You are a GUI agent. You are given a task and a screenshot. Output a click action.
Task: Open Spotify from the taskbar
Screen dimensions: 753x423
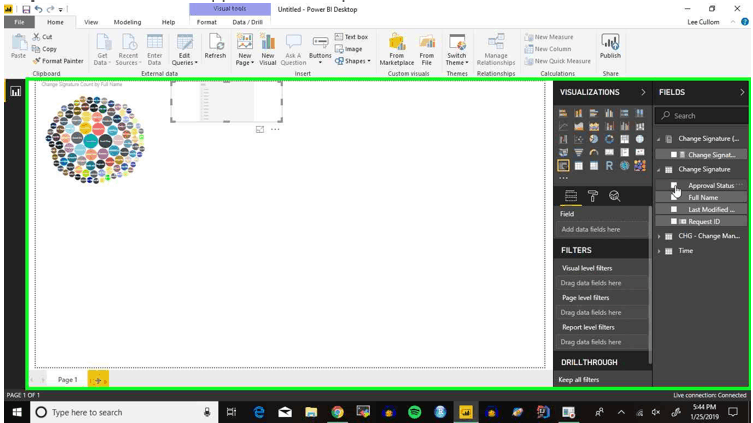(x=414, y=412)
